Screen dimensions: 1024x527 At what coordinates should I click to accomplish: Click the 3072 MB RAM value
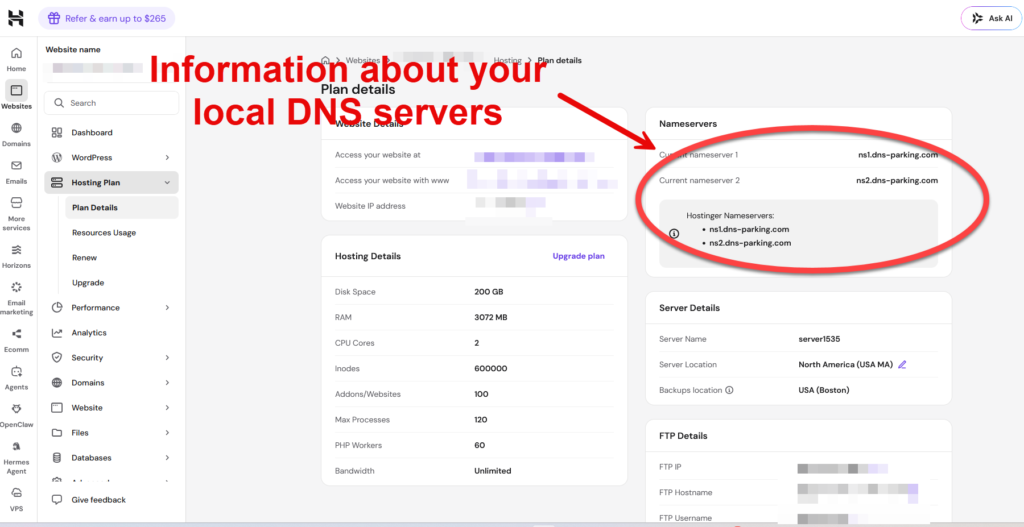pos(491,317)
